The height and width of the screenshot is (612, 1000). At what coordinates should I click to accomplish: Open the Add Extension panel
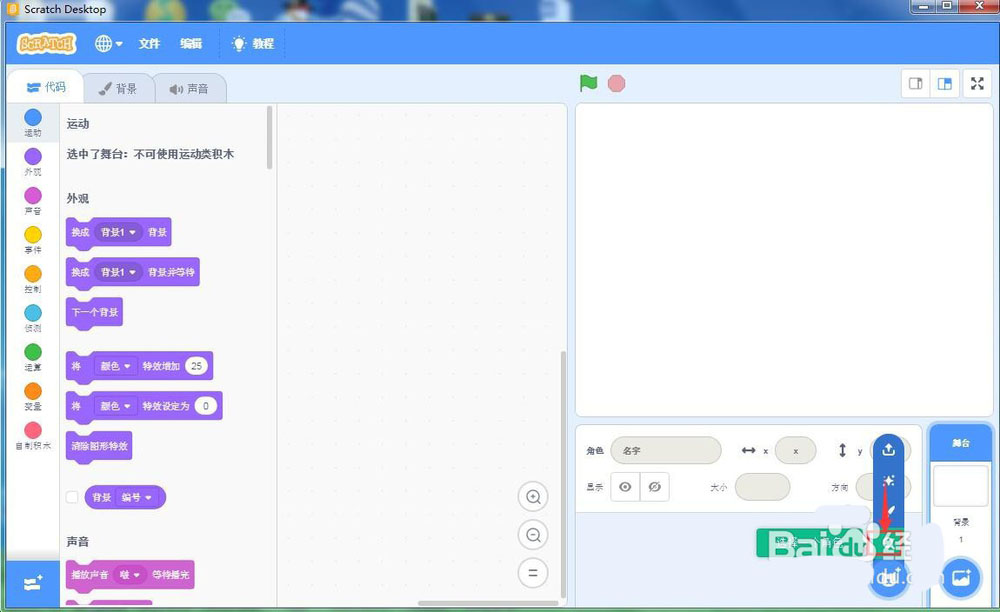(x=32, y=583)
